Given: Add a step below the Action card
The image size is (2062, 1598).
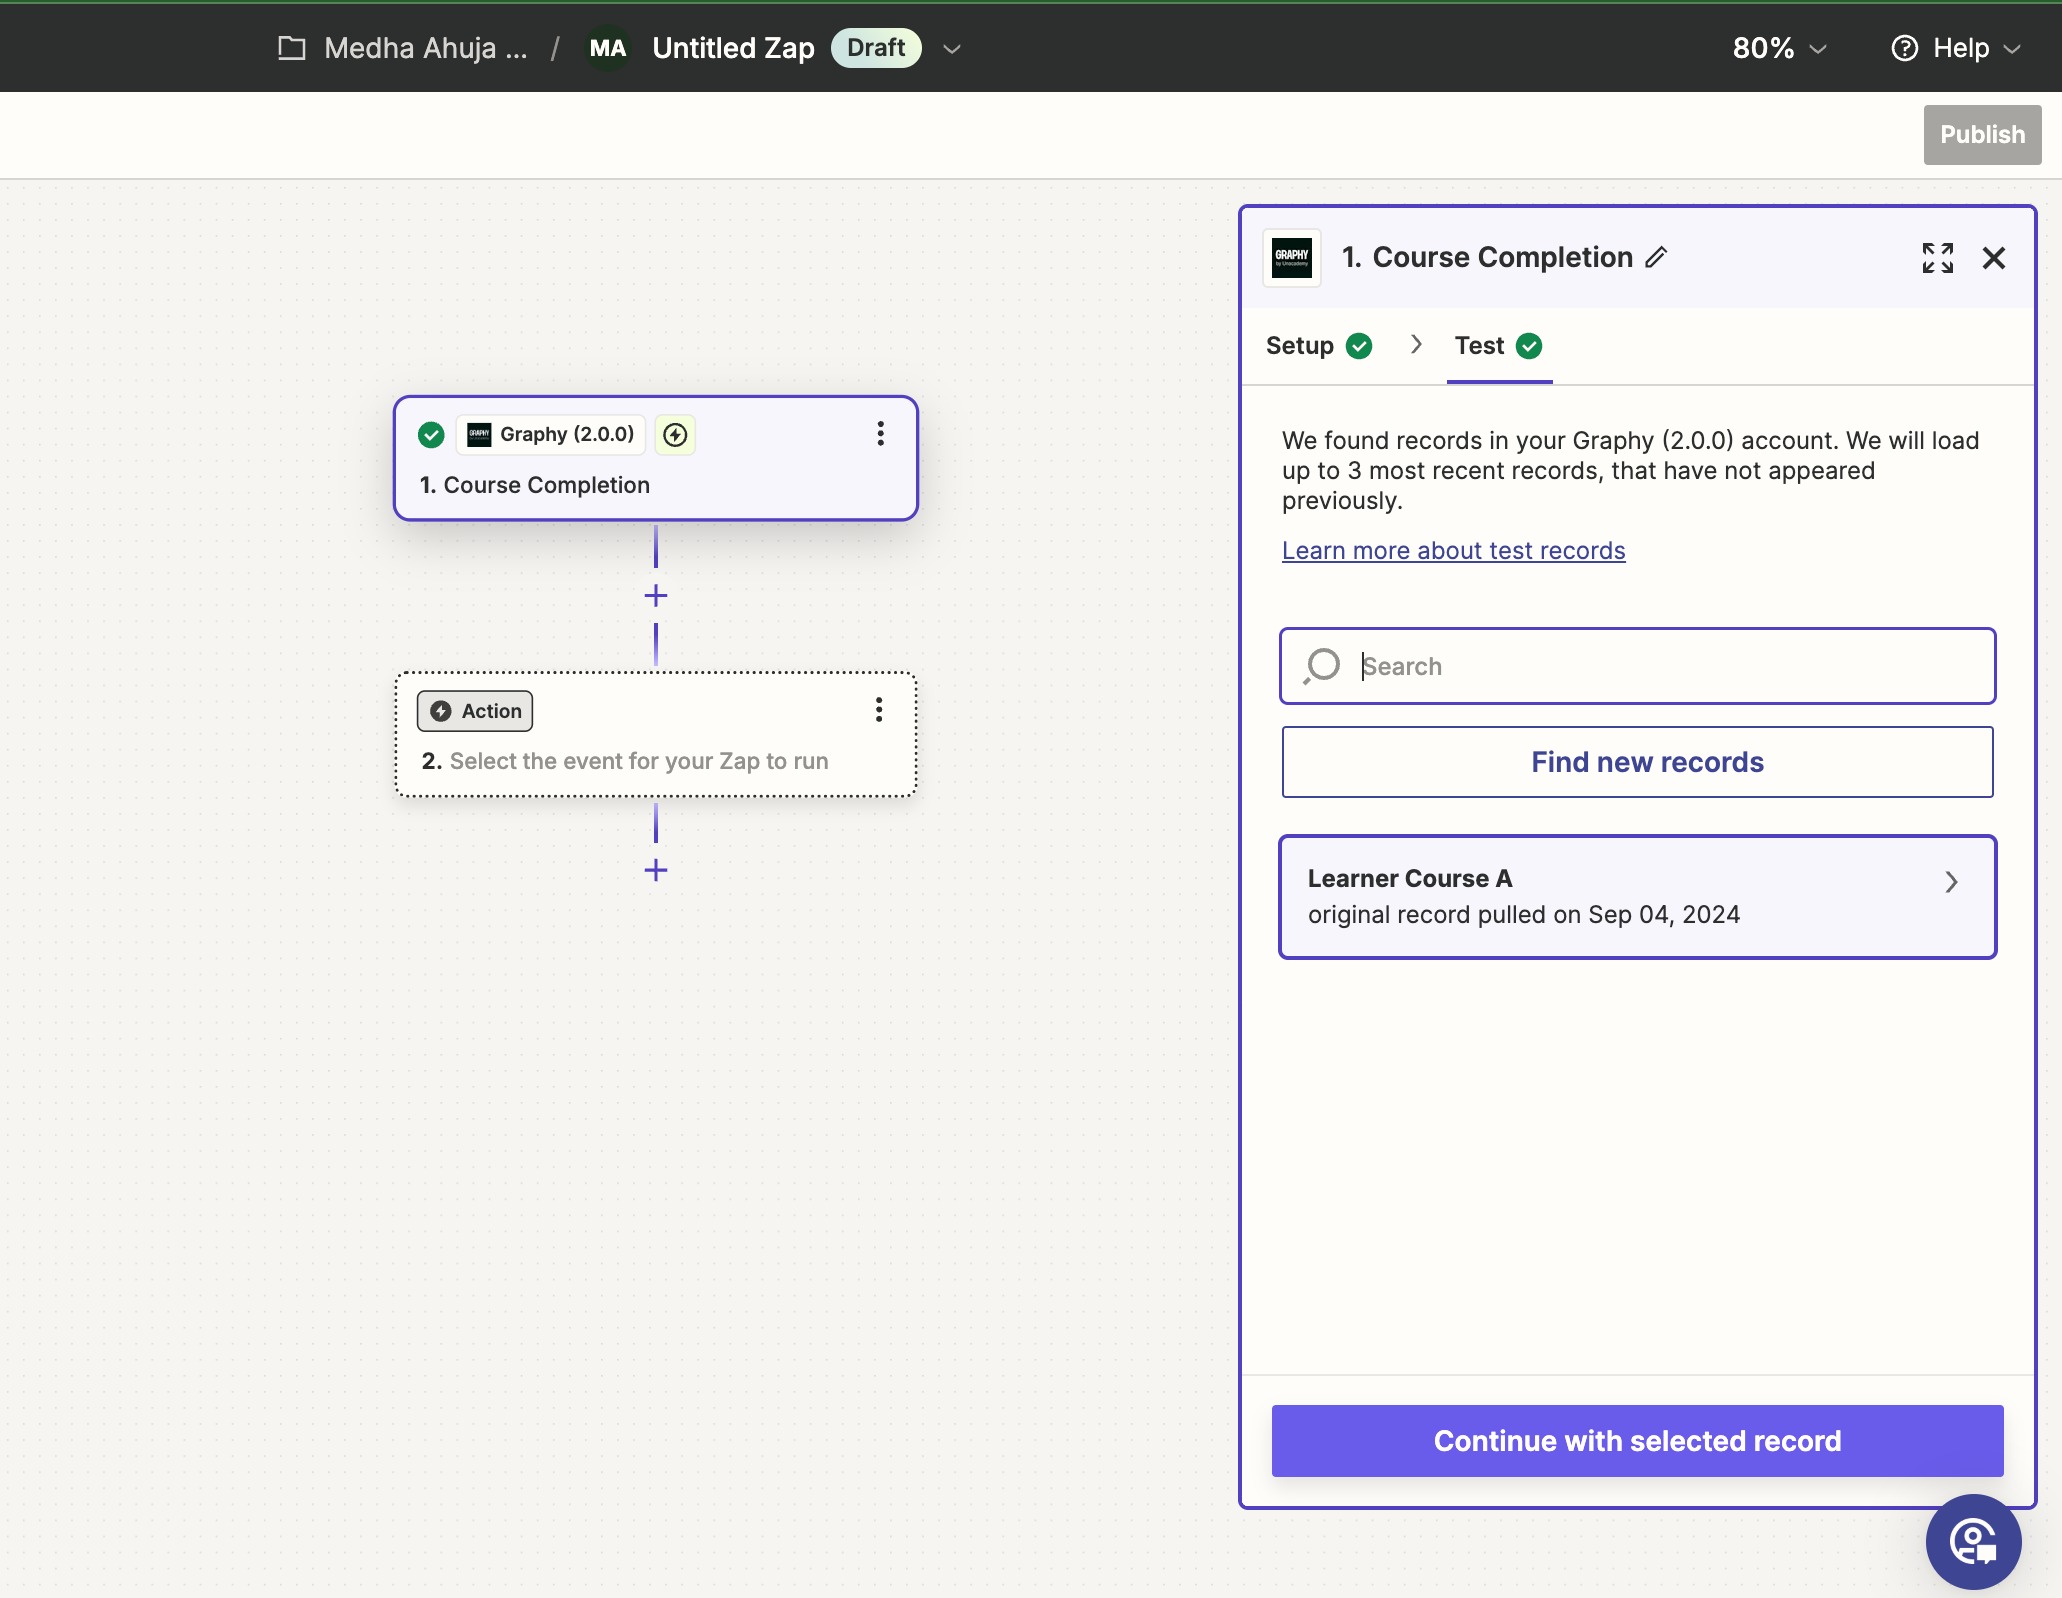Looking at the screenshot, I should tap(656, 870).
